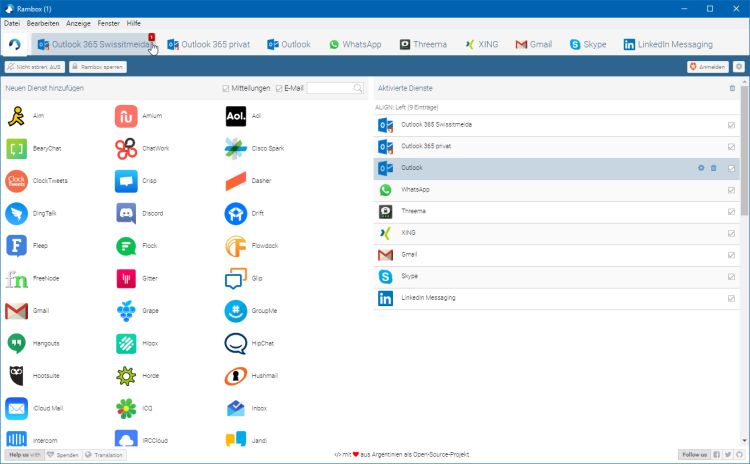Delete the Outlook service via trash icon

click(714, 168)
